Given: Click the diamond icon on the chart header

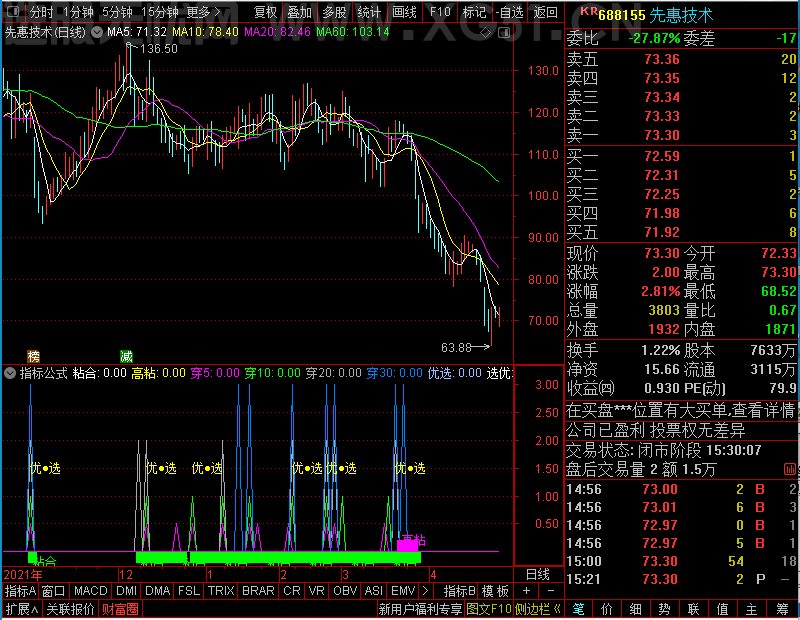Looking at the screenshot, I should tap(486, 33).
